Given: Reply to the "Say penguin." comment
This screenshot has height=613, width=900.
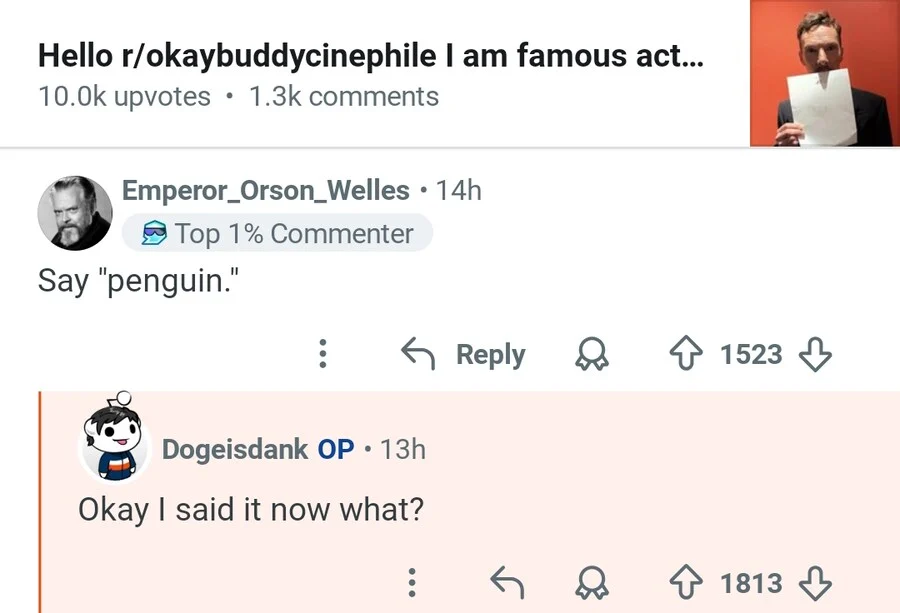Looking at the screenshot, I should [463, 354].
